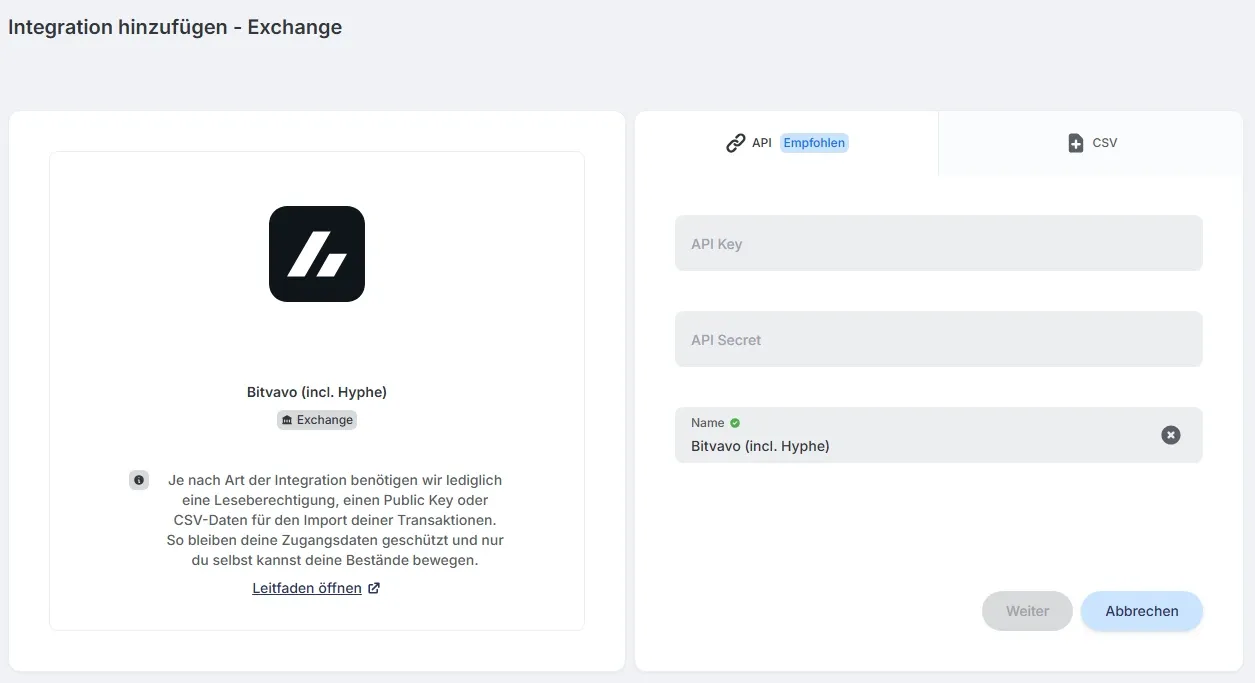Focus the API Key input field
This screenshot has width=1255, height=683.
pyautogui.click(x=939, y=243)
